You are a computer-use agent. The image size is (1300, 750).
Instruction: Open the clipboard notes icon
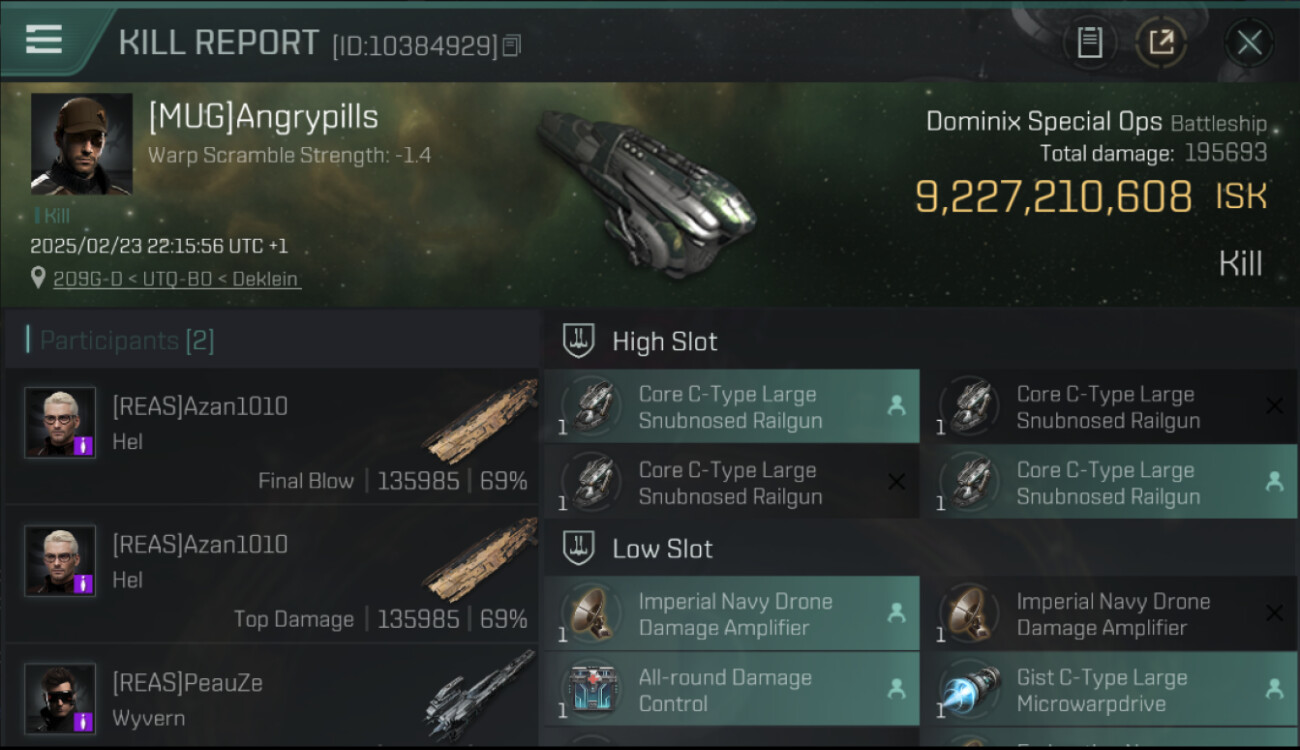click(1089, 43)
